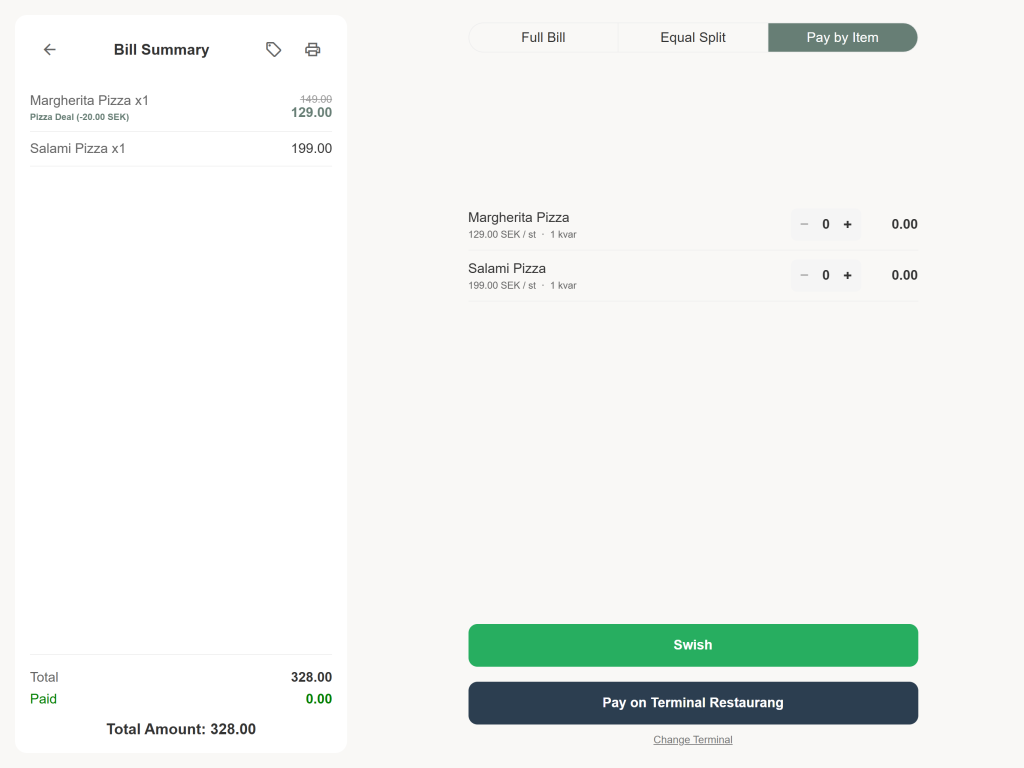Switch to Equal Split tab
1024x768 pixels.
pos(693,38)
